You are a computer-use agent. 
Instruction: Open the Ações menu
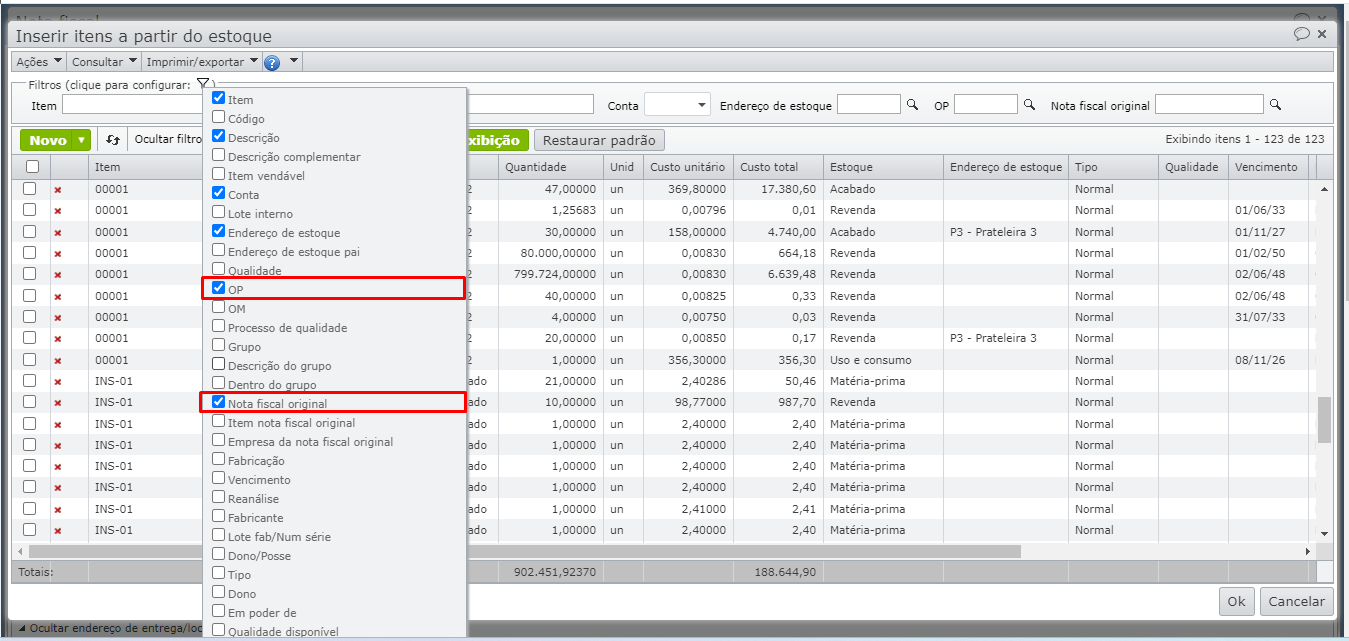39,62
